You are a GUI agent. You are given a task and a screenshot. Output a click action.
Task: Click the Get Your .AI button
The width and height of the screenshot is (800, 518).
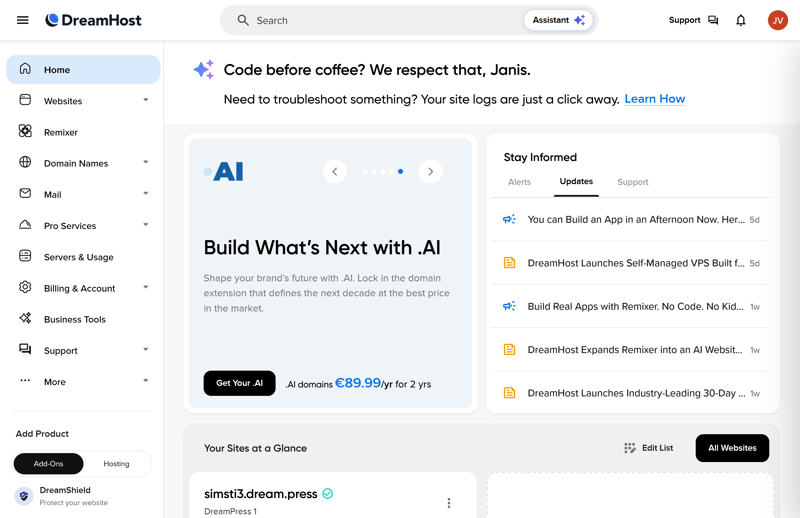click(x=239, y=383)
